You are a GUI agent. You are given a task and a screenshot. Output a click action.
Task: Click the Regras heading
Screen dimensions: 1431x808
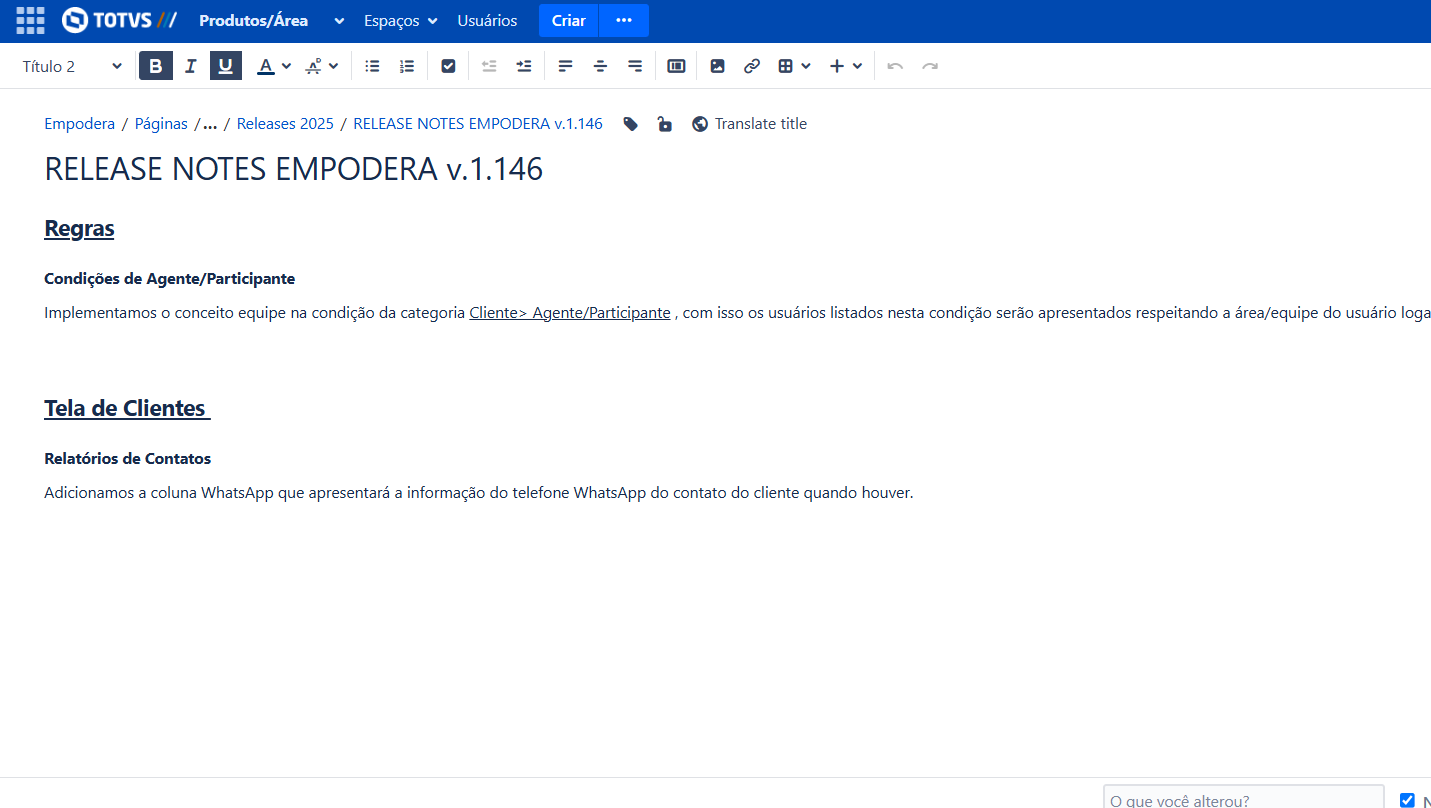click(x=79, y=228)
